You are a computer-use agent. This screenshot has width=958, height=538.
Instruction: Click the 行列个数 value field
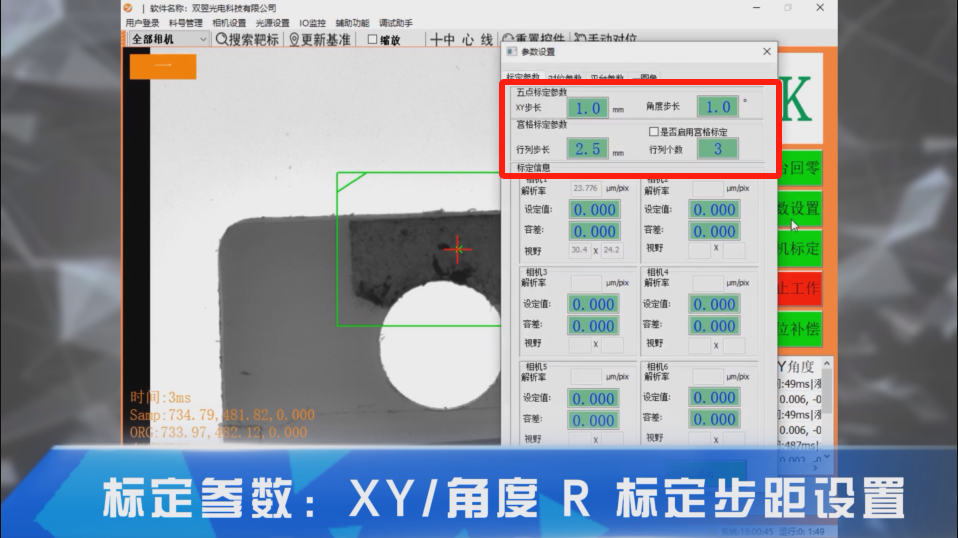pos(717,149)
